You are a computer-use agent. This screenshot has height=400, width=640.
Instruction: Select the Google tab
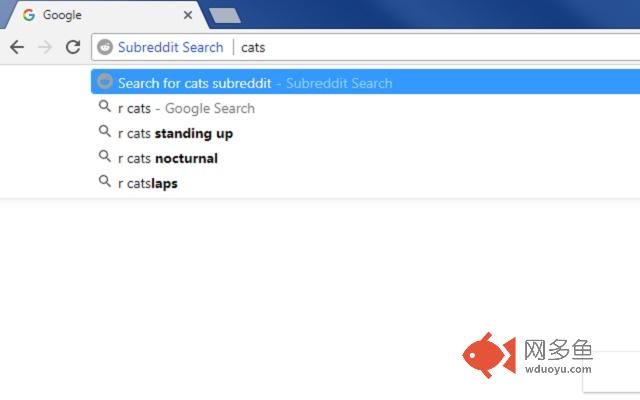coord(104,15)
